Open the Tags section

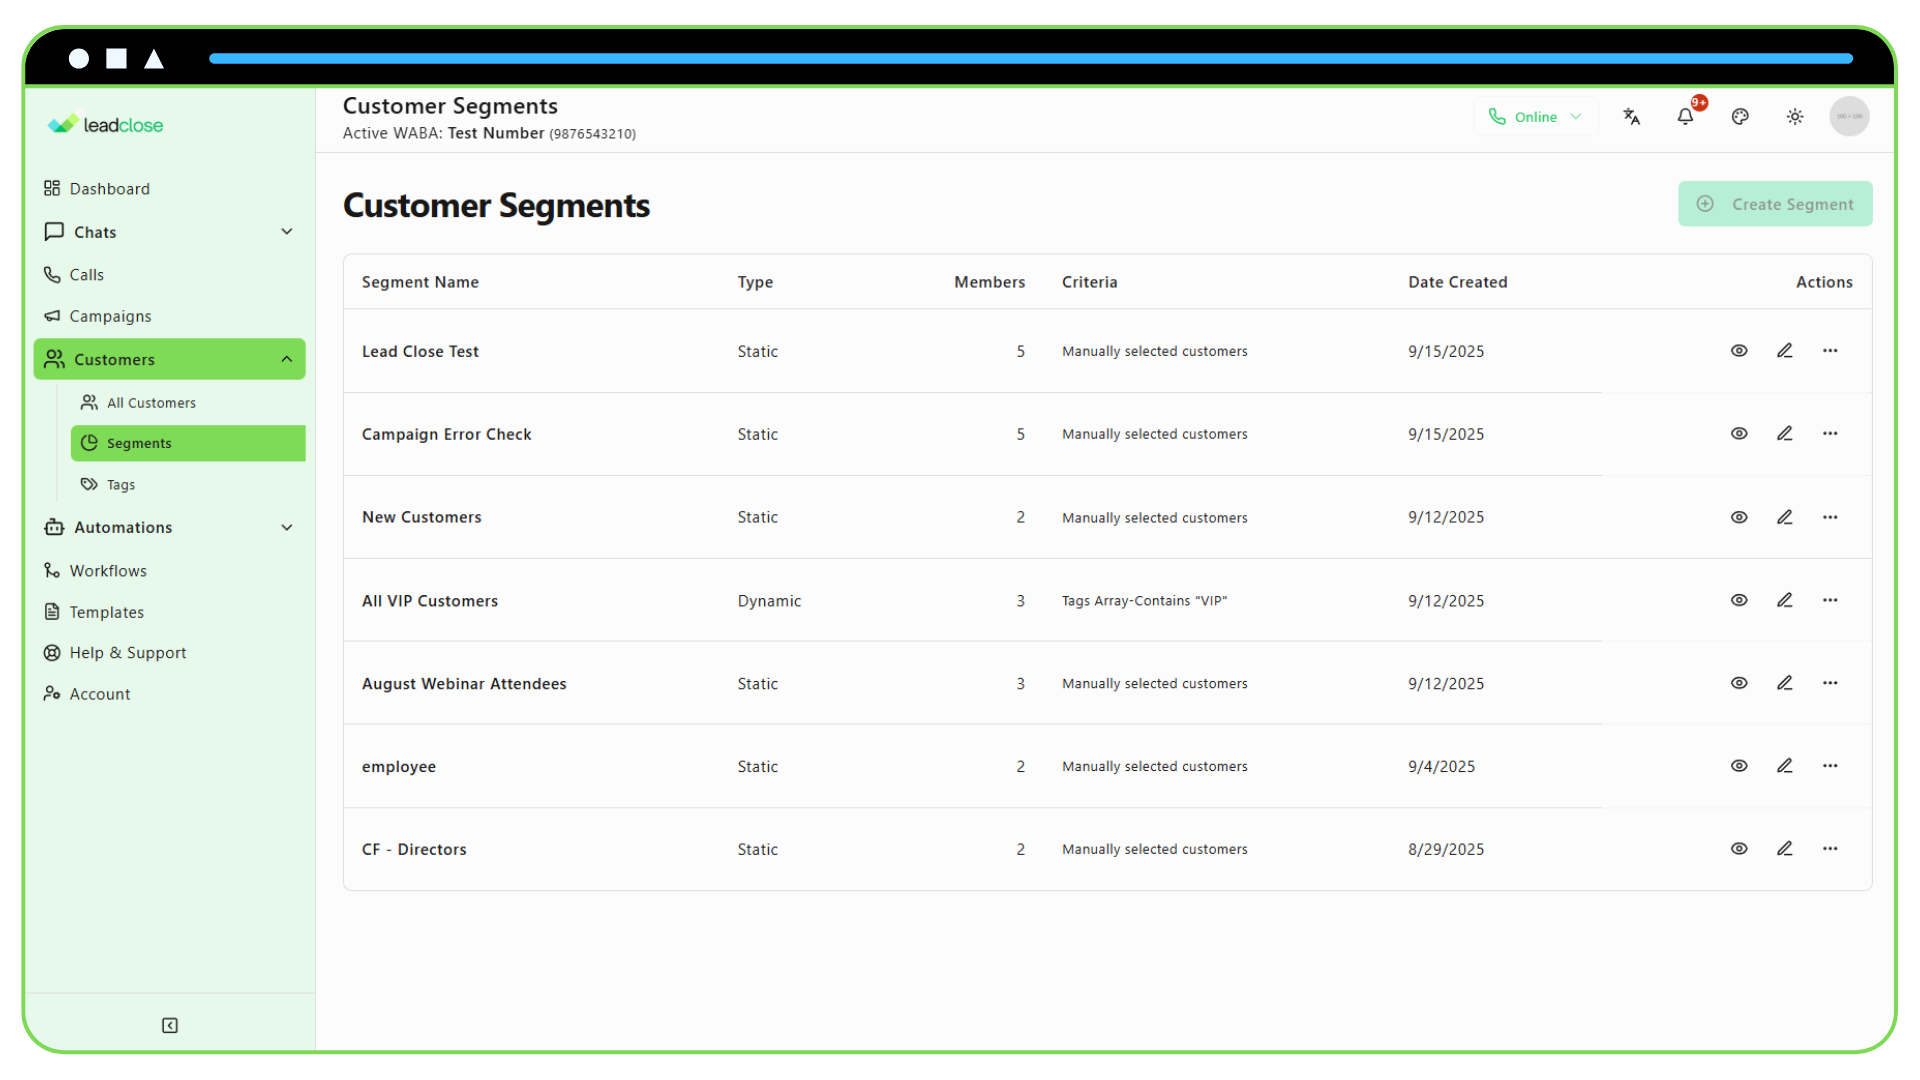(119, 484)
